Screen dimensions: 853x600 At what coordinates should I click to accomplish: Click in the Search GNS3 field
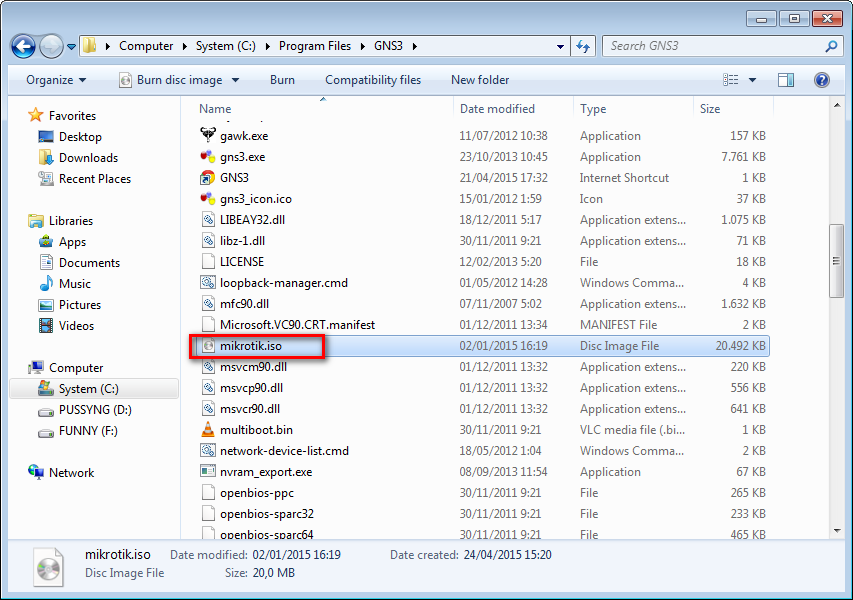tap(713, 46)
